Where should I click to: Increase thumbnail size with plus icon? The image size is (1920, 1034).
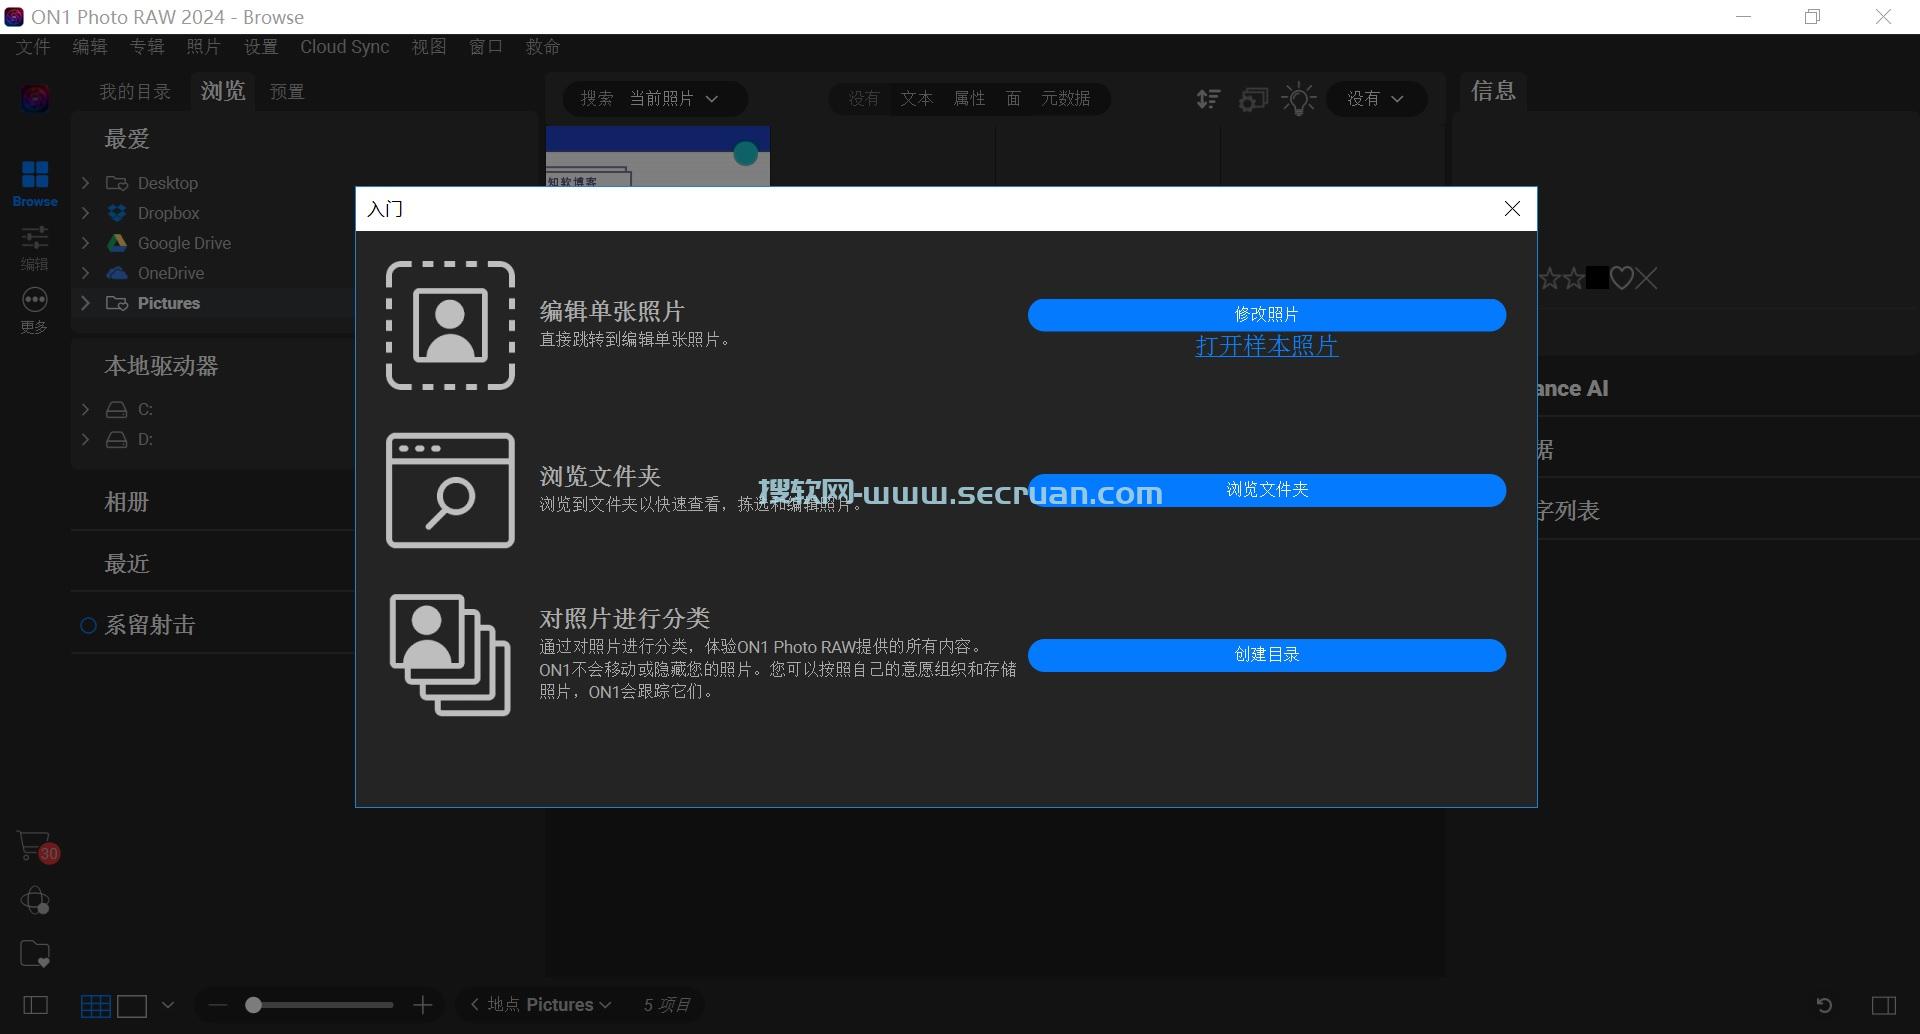coord(423,1005)
